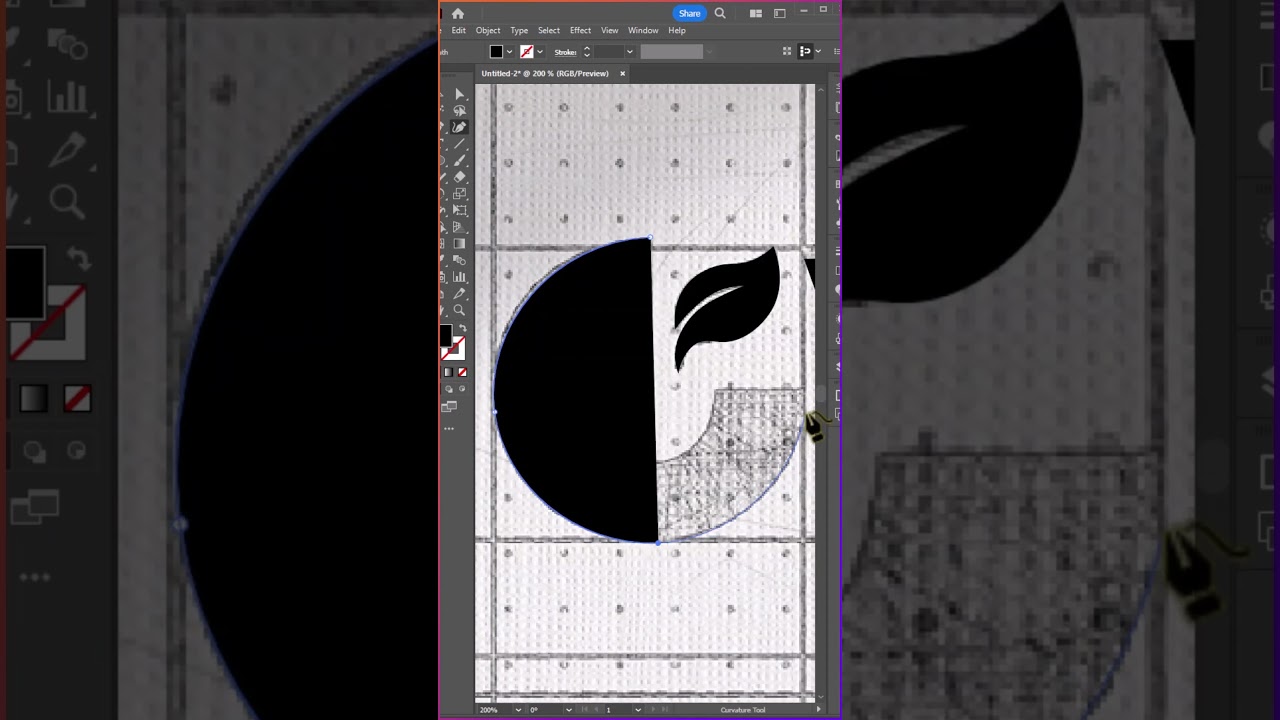The width and height of the screenshot is (1280, 720).
Task: Select the Perspective Grid tool
Action: coord(459,227)
